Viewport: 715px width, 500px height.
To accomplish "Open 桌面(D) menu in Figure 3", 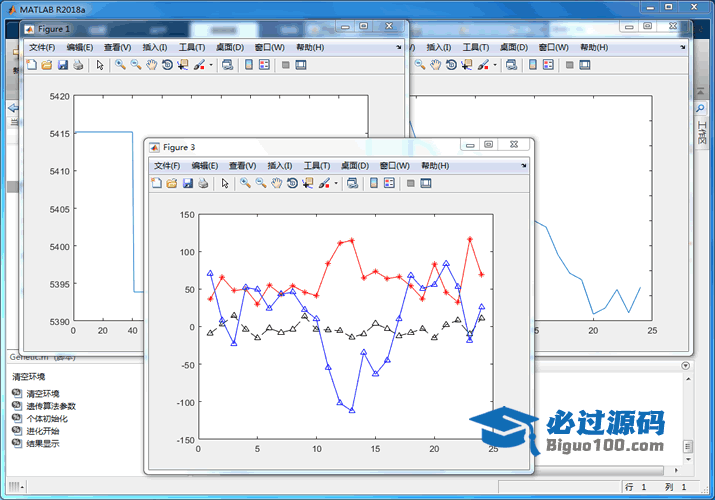I will 355,166.
